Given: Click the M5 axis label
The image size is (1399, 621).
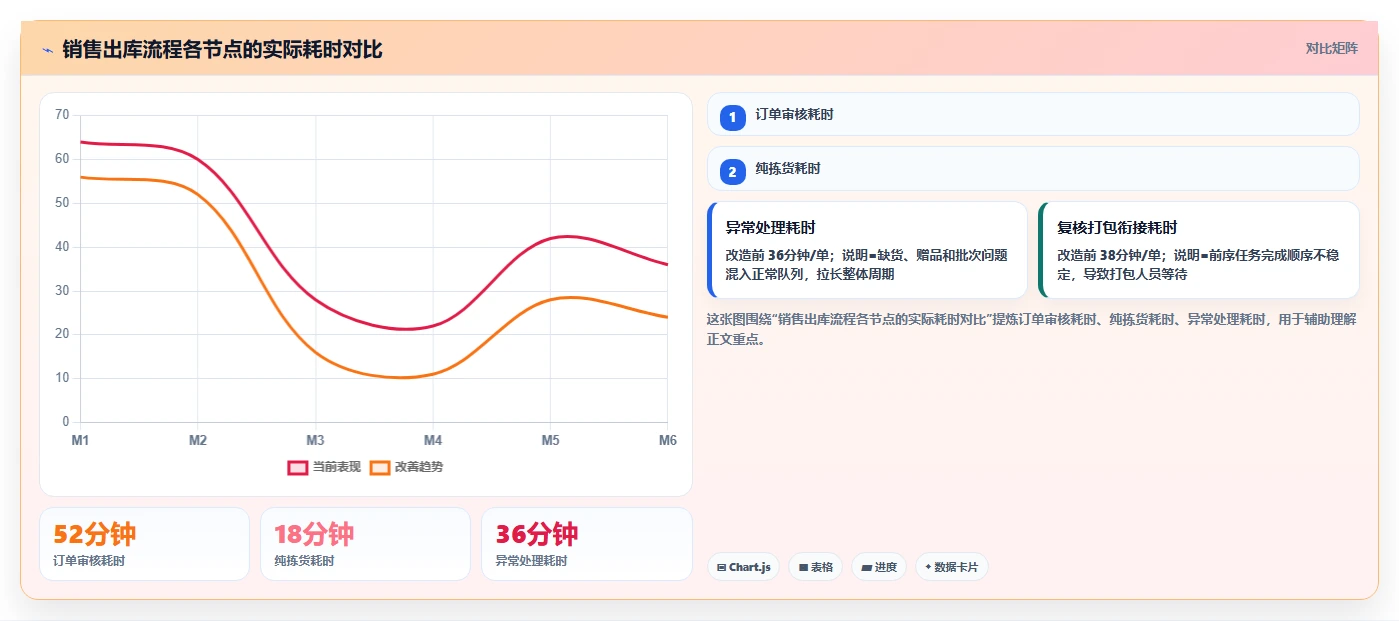Looking at the screenshot, I should [x=550, y=440].
